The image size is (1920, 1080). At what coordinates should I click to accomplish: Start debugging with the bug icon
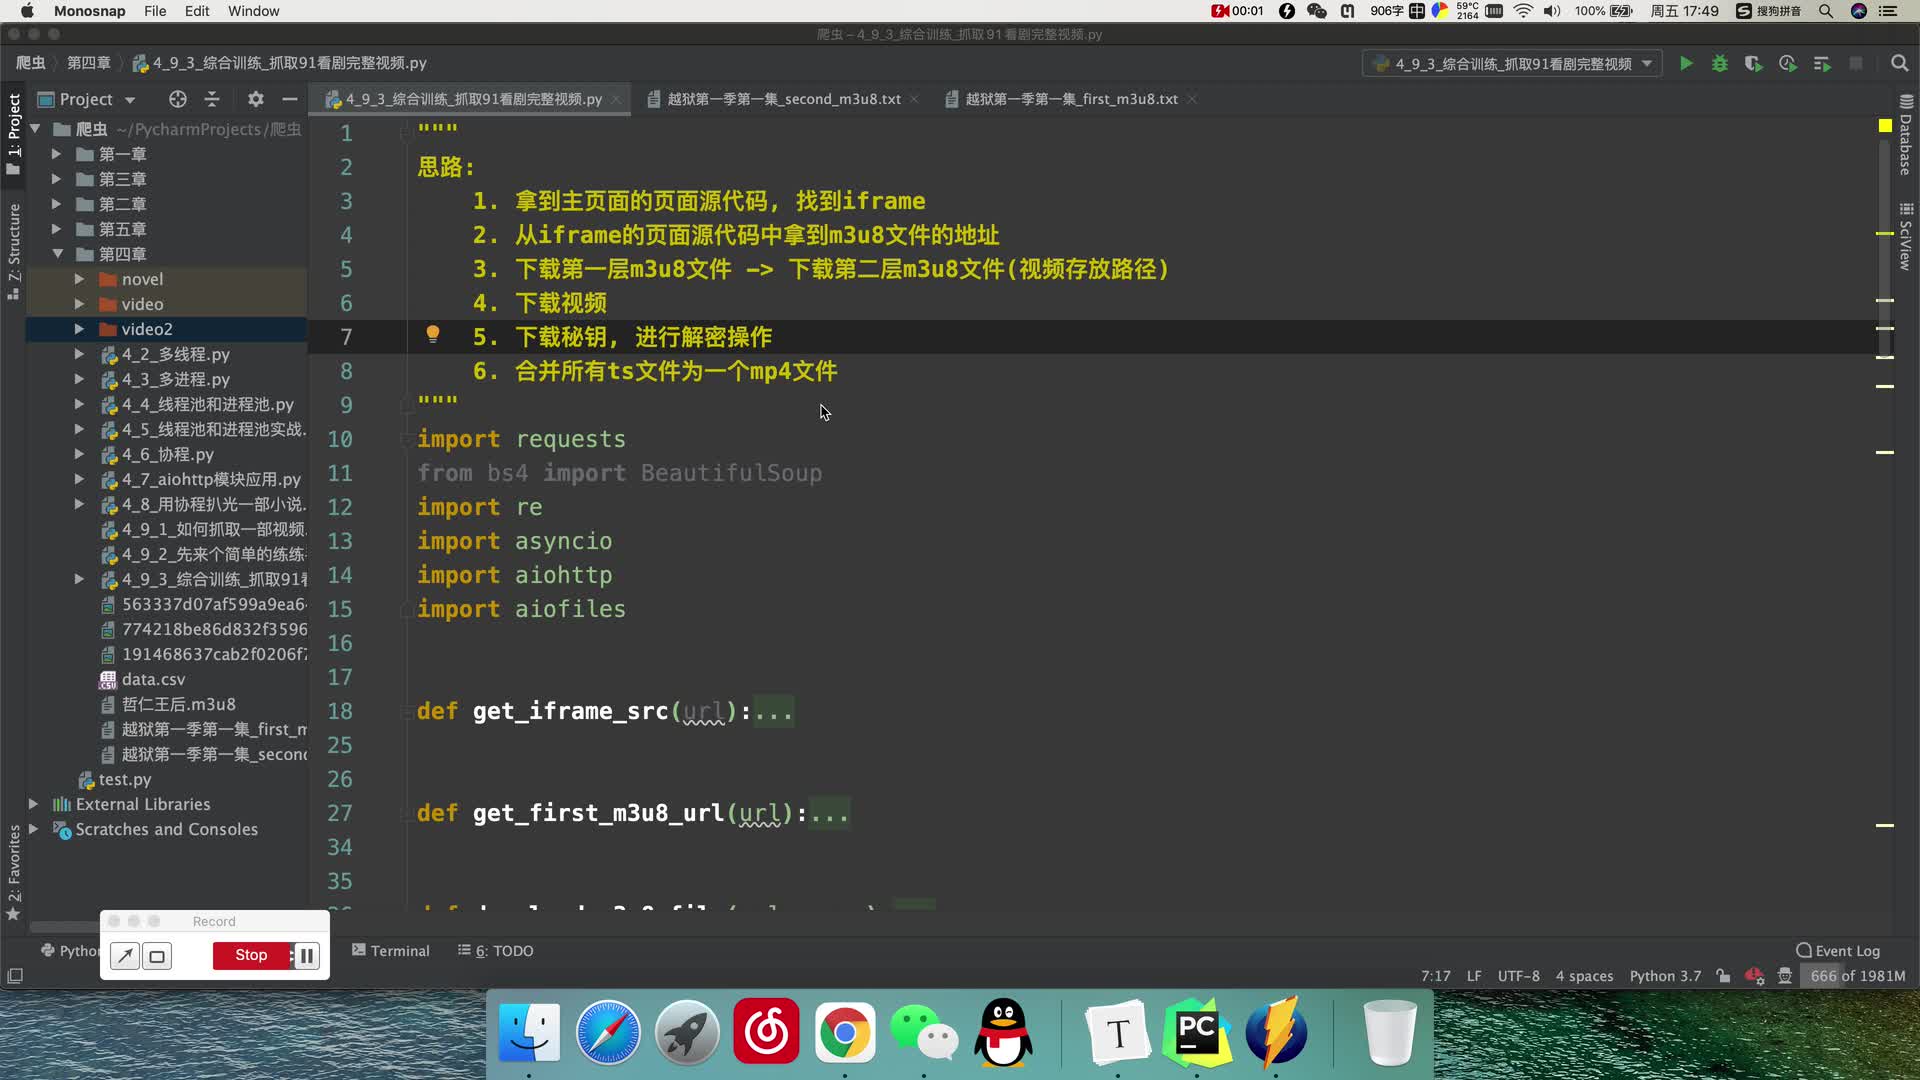[1720, 64]
